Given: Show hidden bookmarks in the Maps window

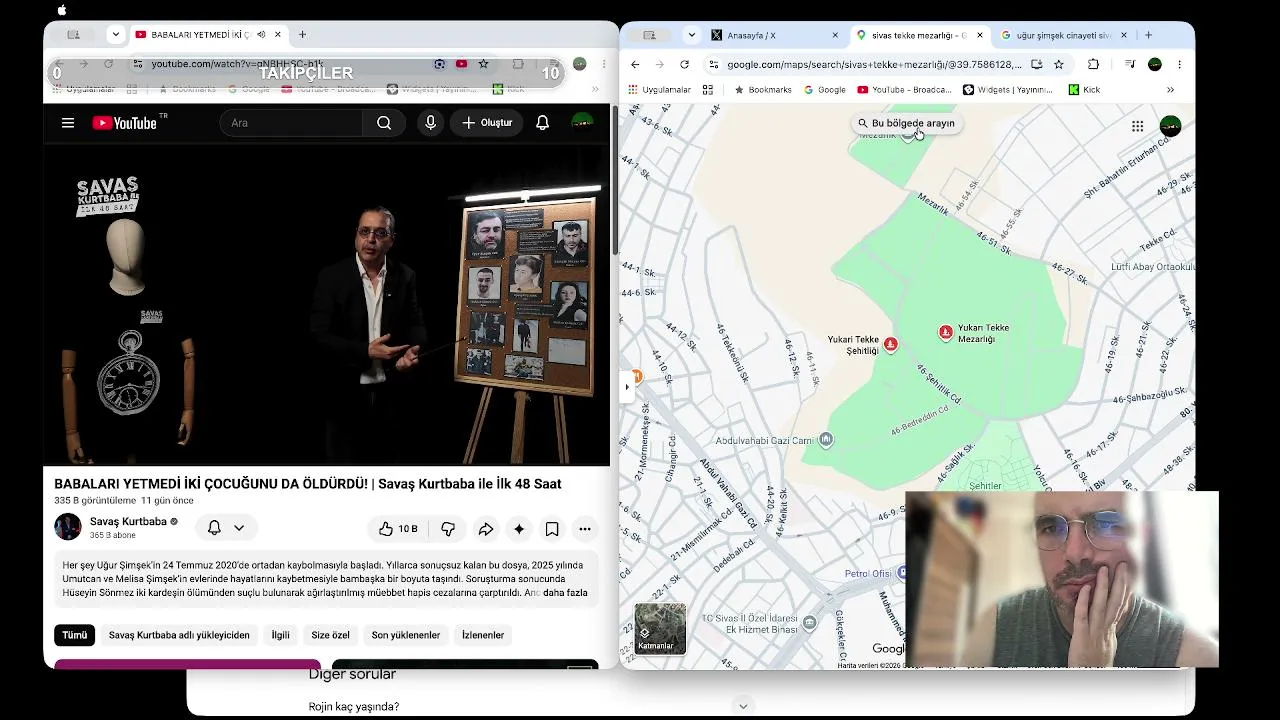Looking at the screenshot, I should click(x=1170, y=90).
